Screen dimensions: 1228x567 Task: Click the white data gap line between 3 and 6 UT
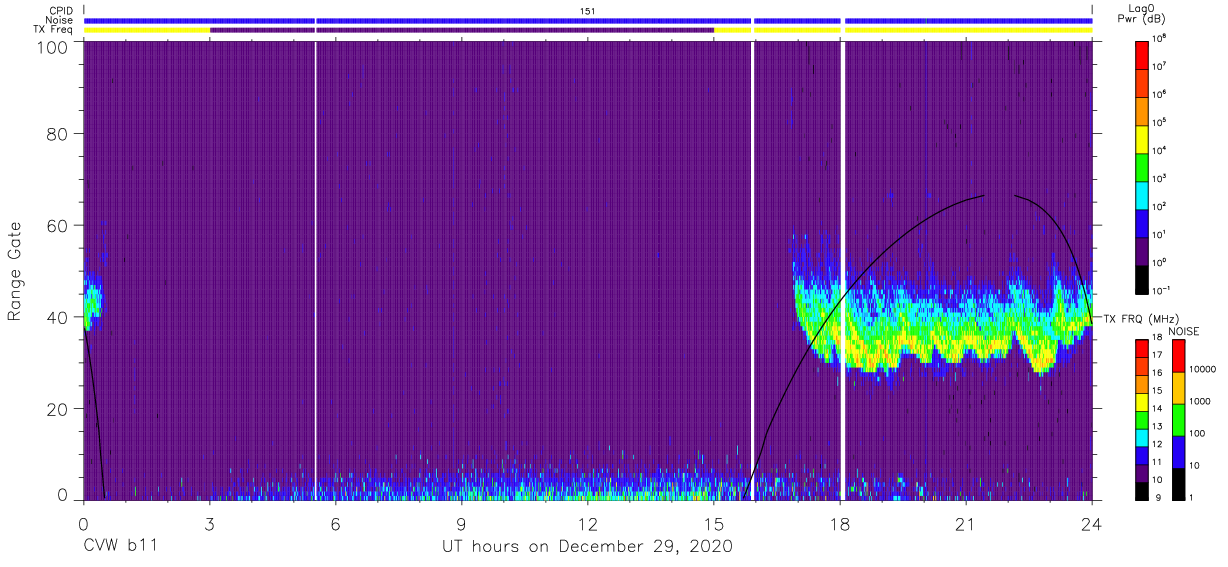316,270
